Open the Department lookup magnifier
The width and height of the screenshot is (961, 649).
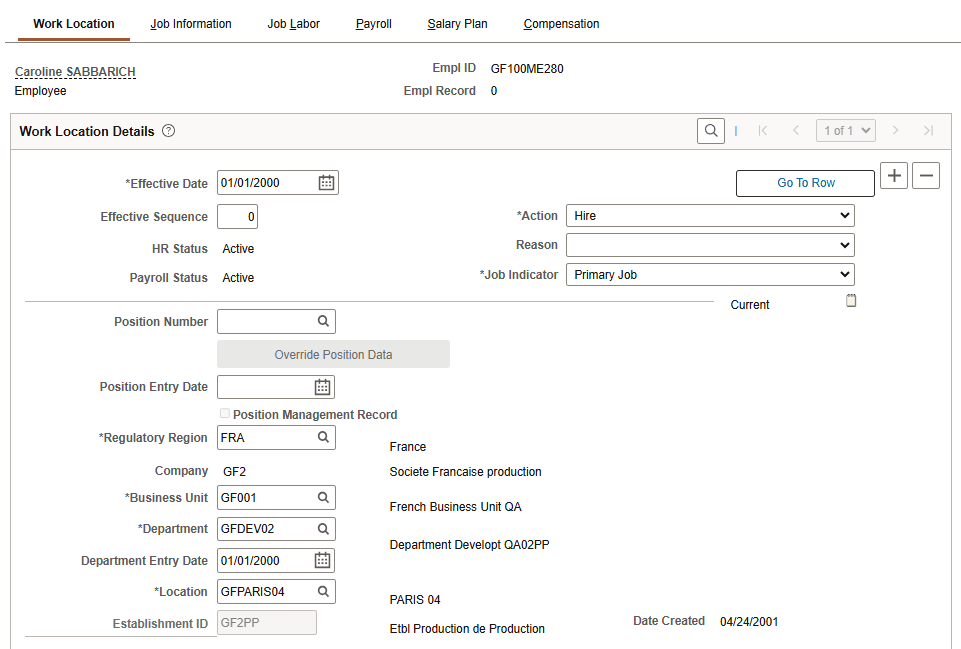[322, 528]
